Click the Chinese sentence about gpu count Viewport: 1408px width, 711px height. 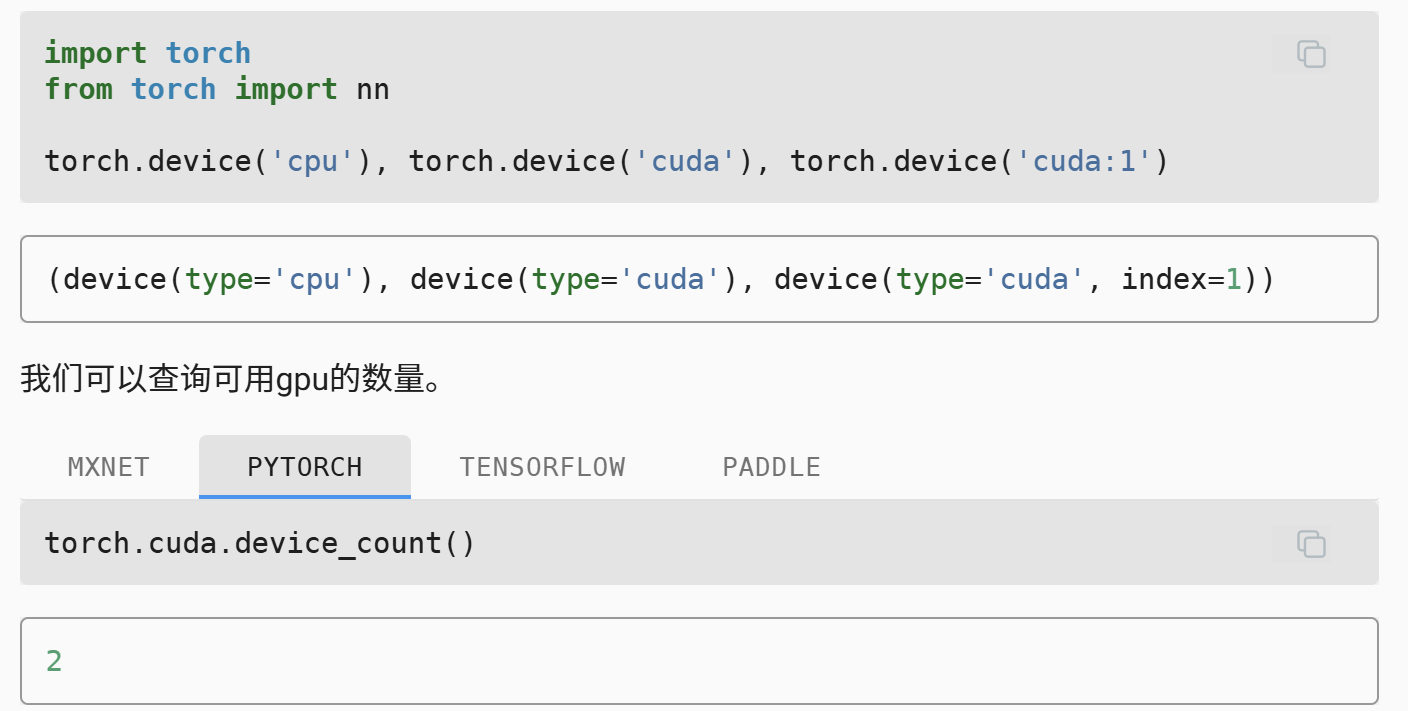[232, 379]
